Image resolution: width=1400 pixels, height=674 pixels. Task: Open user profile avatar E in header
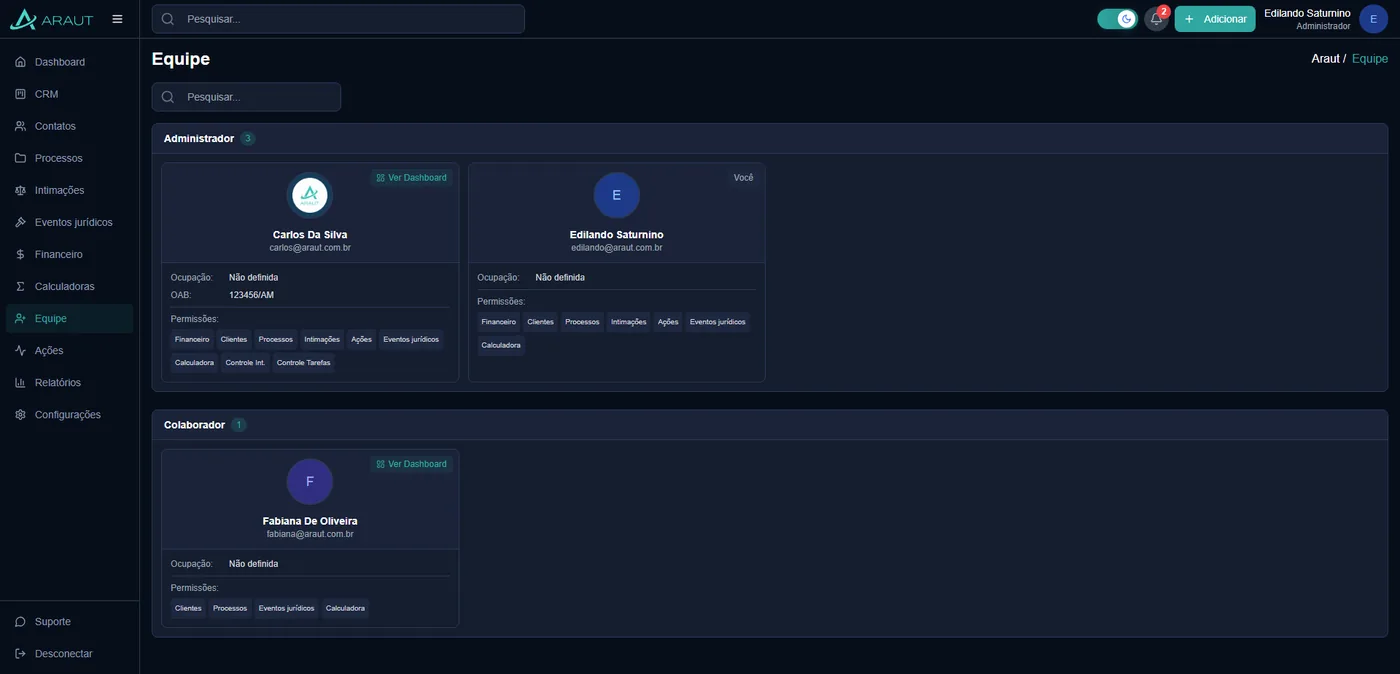pos(1373,19)
